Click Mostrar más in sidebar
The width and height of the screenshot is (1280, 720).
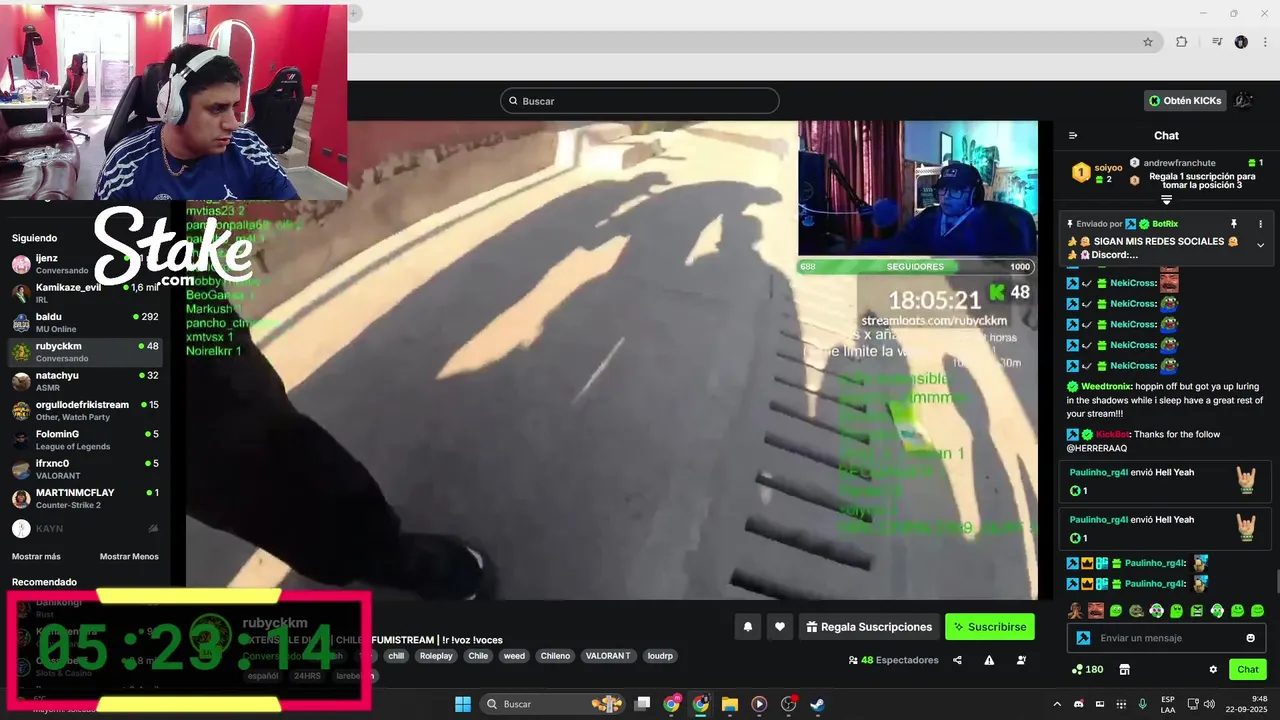pos(36,556)
